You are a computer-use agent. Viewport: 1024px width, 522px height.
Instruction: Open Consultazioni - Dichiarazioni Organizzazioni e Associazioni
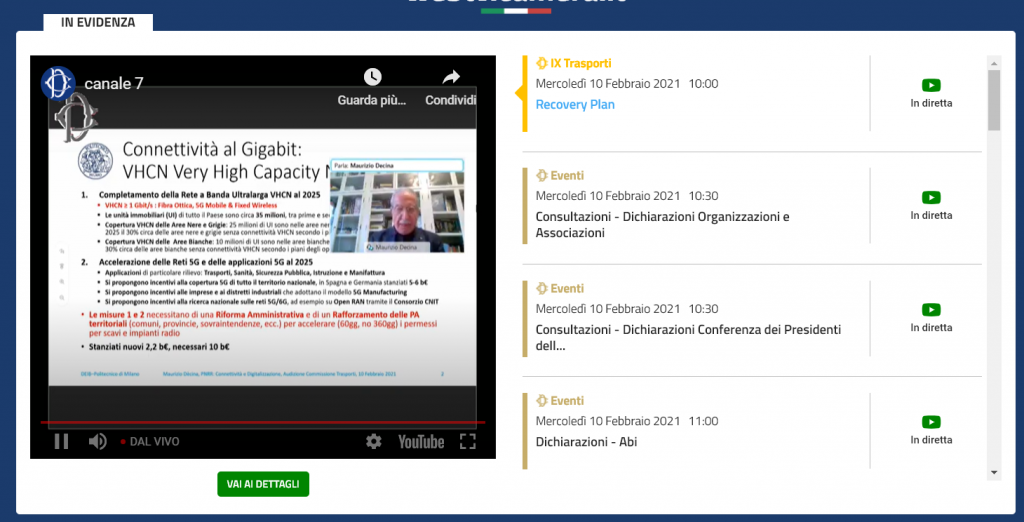(x=663, y=225)
